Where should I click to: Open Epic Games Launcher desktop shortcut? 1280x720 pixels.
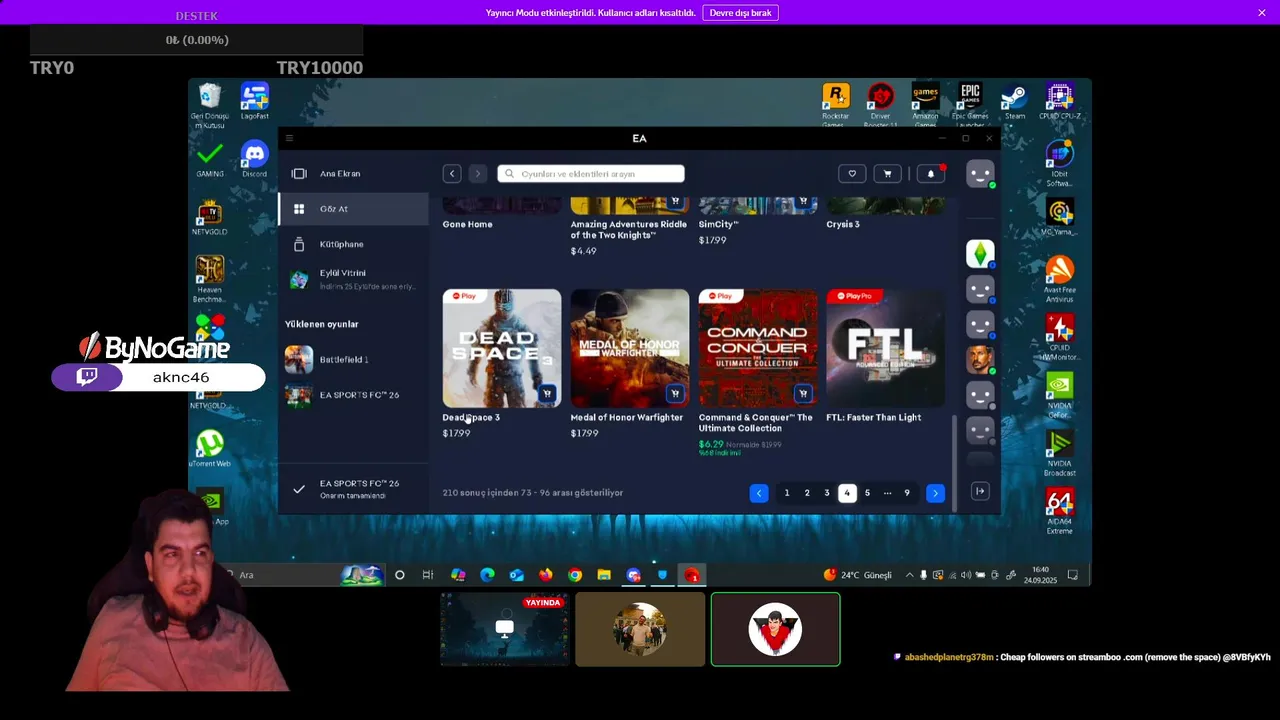[970, 103]
